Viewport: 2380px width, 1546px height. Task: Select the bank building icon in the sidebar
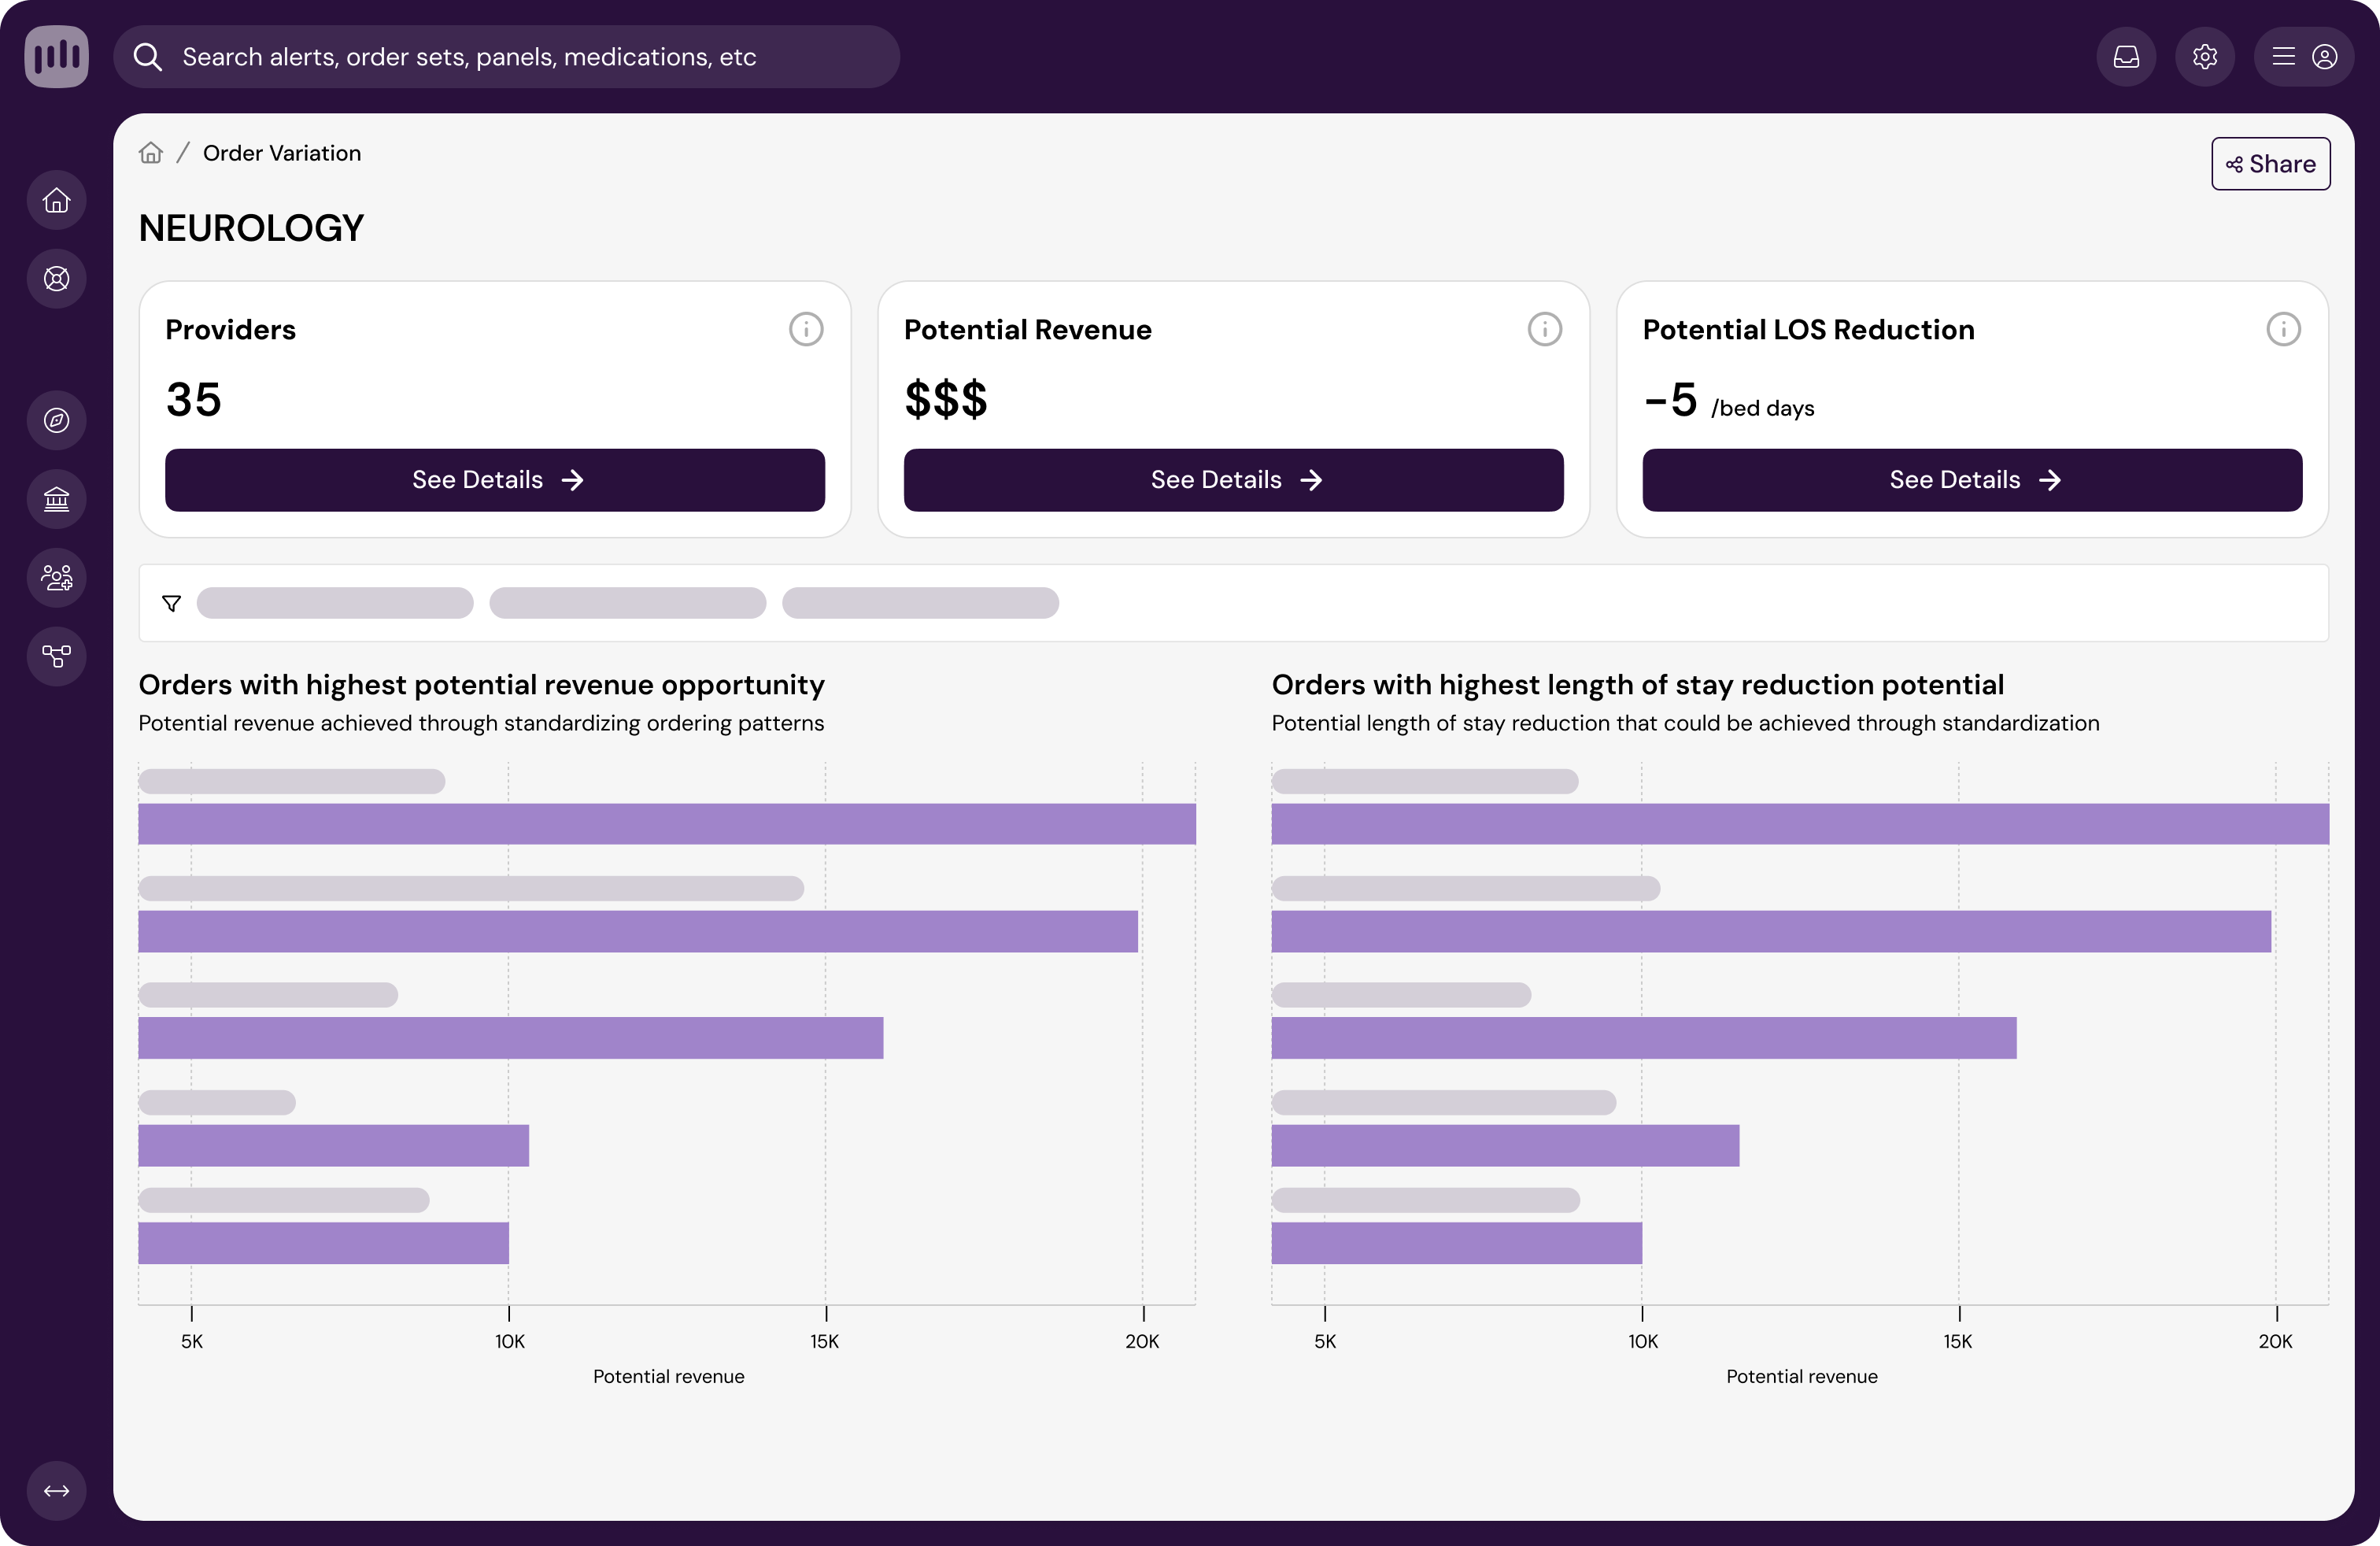tap(57, 499)
